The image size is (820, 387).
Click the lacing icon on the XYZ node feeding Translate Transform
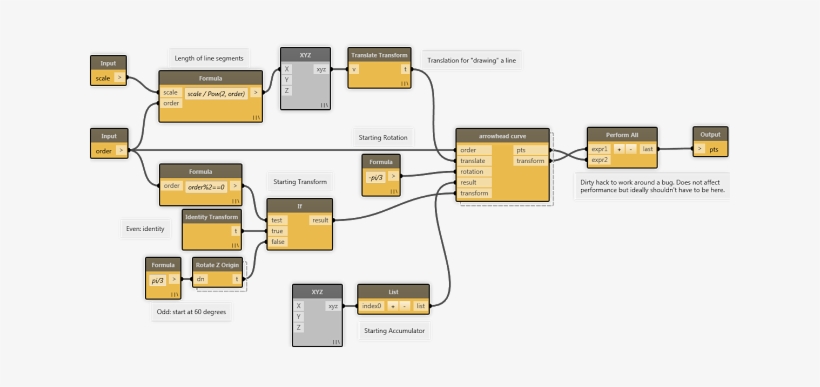coord(324,105)
